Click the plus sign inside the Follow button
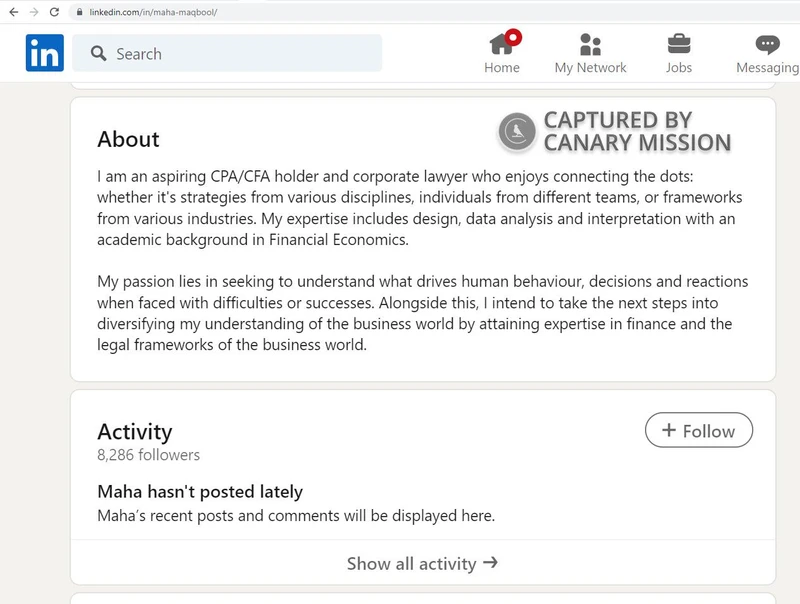Image resolution: width=800 pixels, height=604 pixels. pyautogui.click(x=669, y=430)
